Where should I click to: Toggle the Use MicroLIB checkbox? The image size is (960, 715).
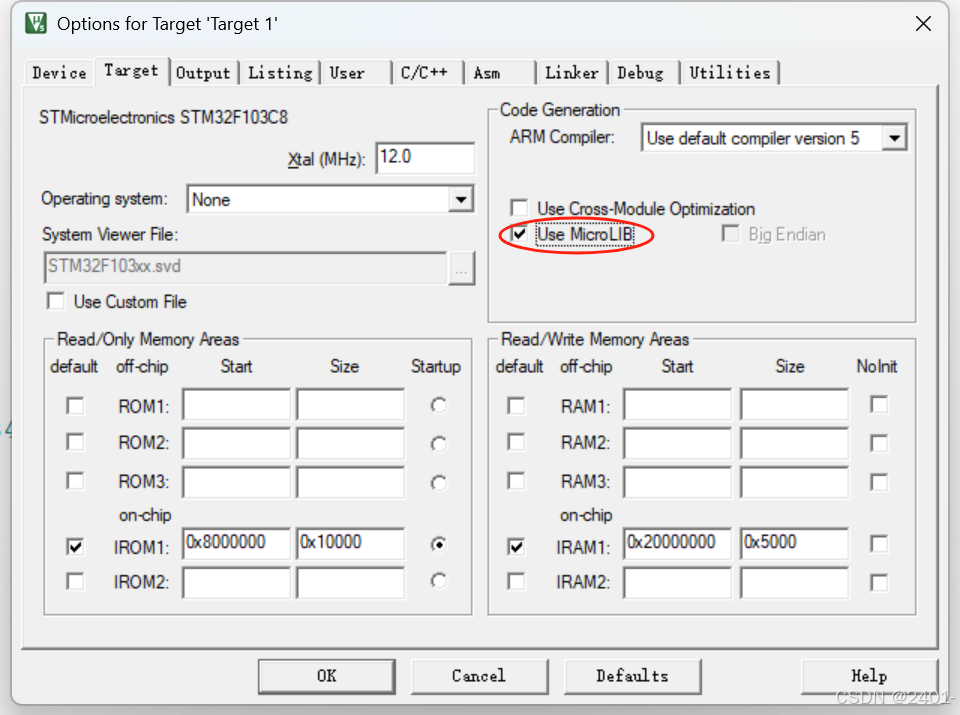point(519,234)
